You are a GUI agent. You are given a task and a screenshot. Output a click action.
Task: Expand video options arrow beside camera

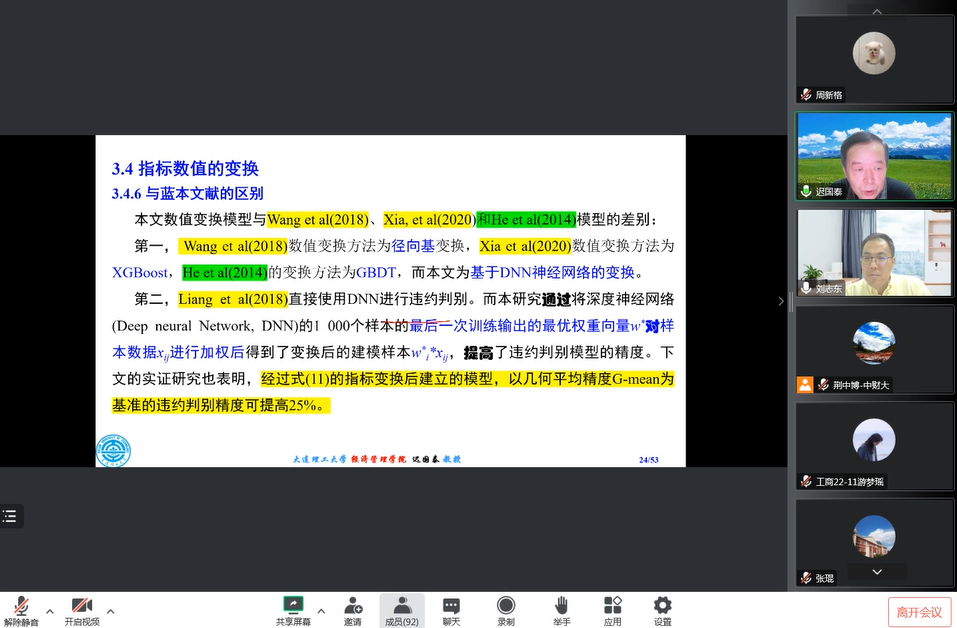110,611
